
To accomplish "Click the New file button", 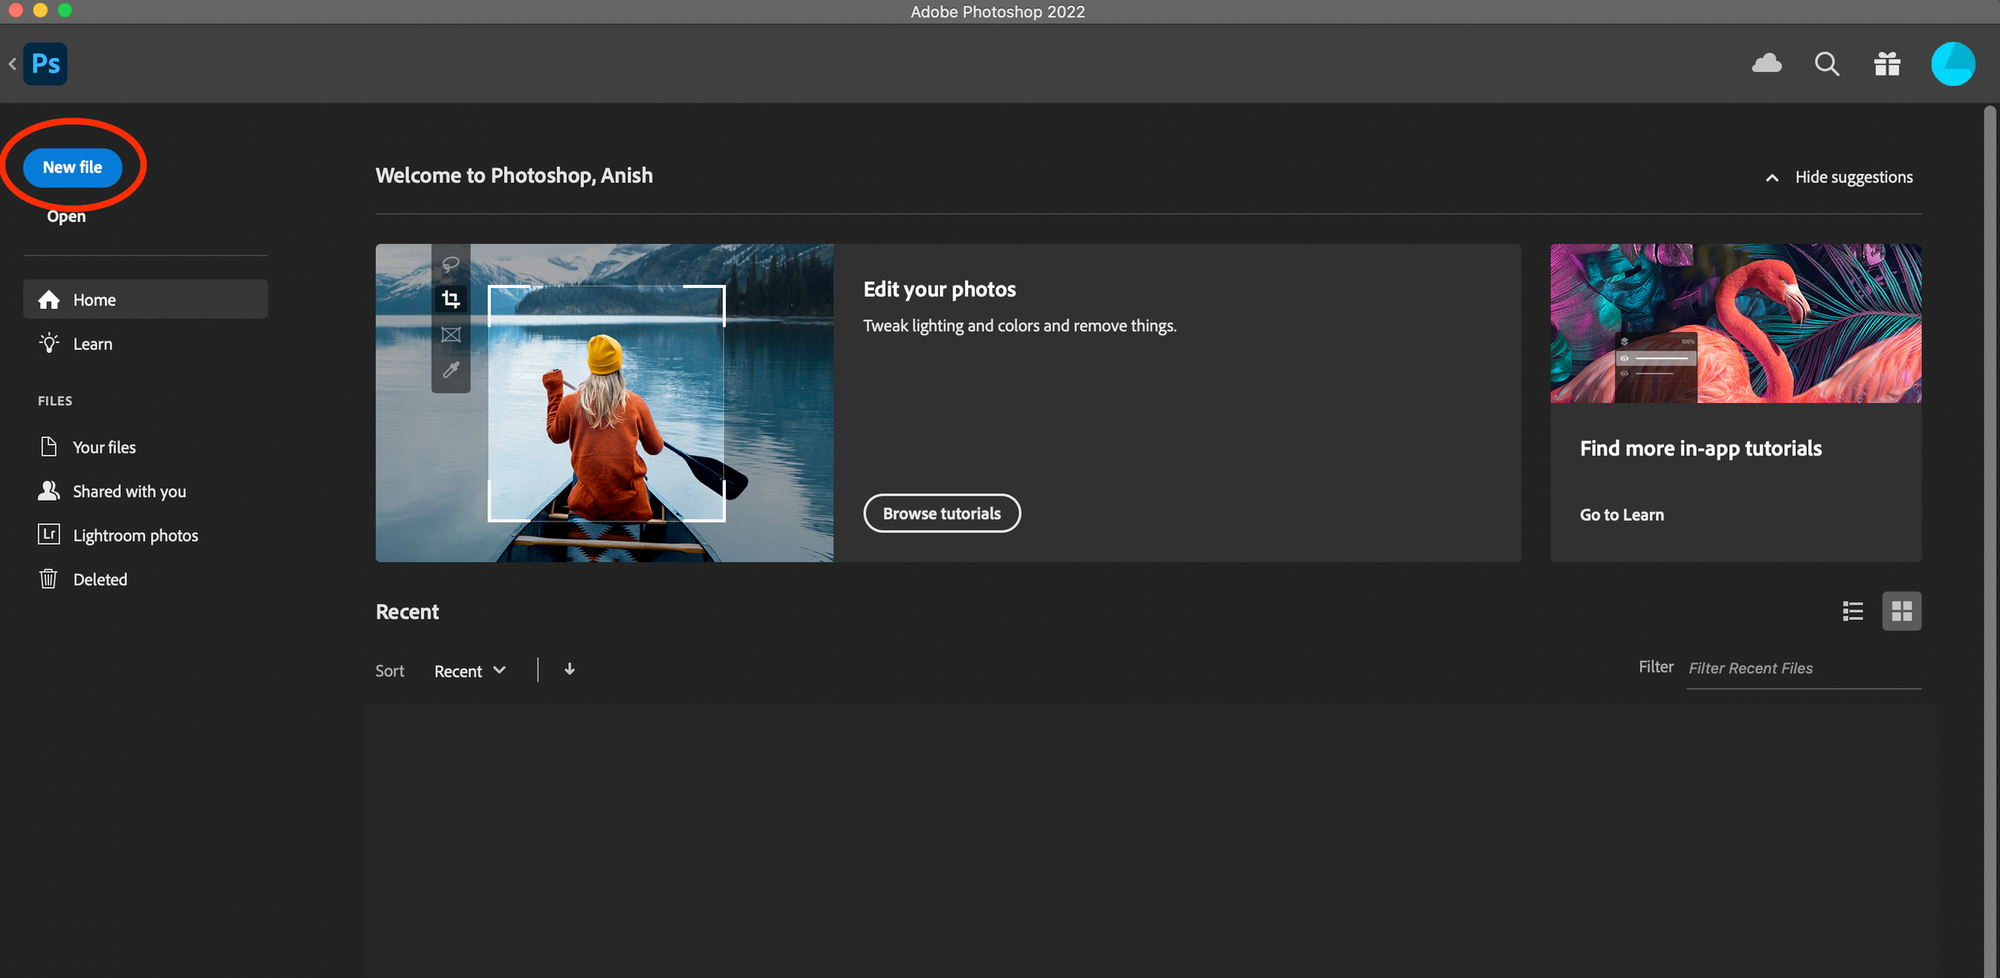I will click(x=73, y=167).
